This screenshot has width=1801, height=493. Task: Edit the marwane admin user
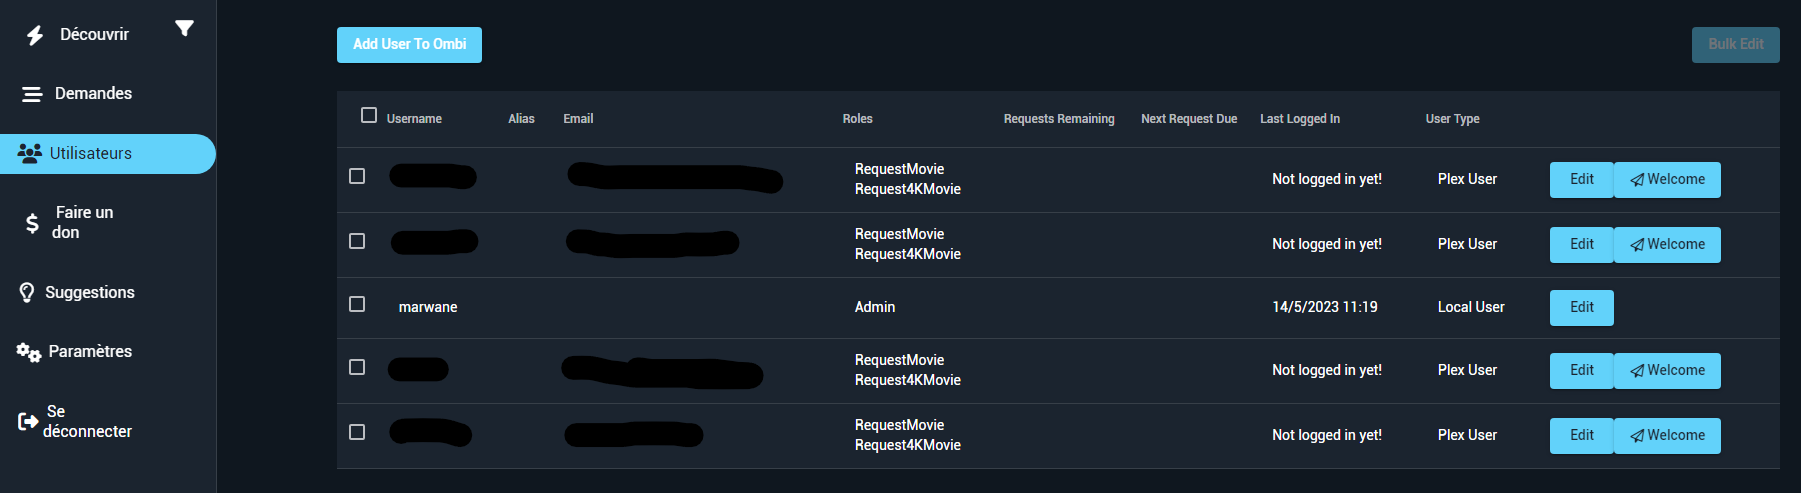pyautogui.click(x=1581, y=308)
